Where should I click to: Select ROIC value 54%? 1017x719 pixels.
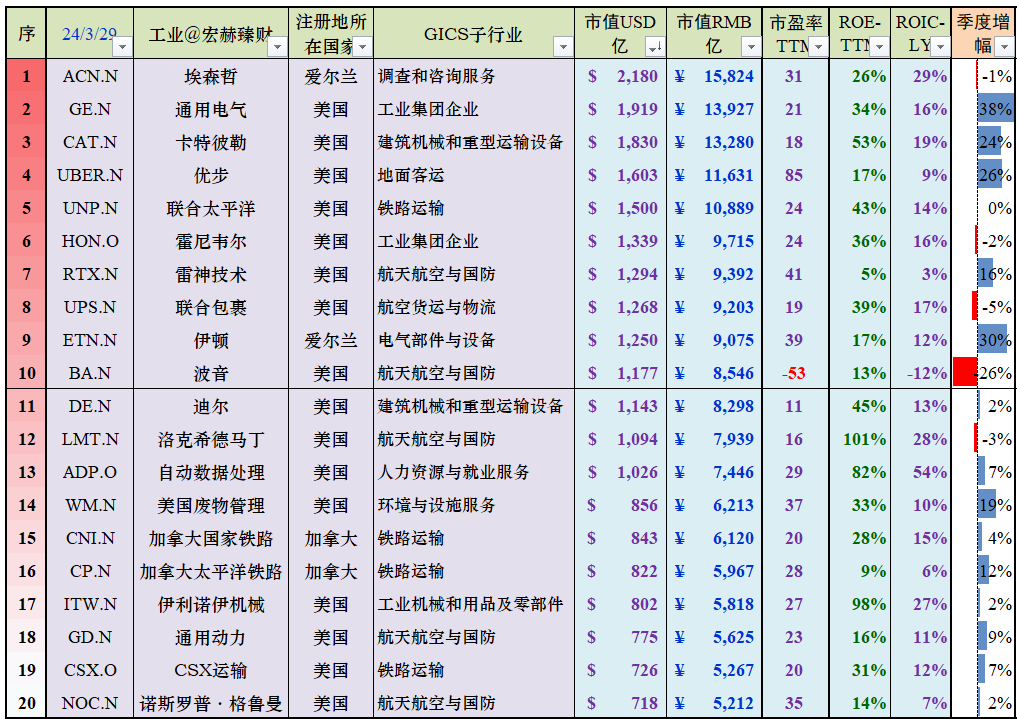point(930,473)
